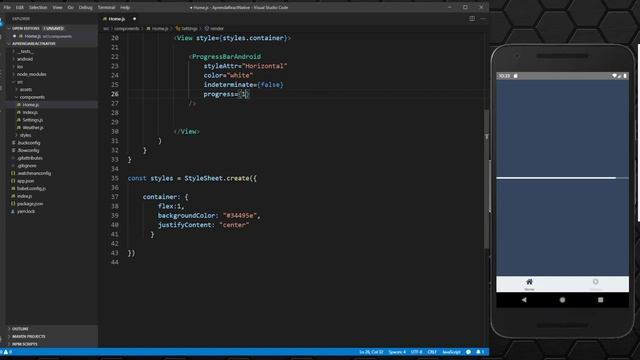Image resolution: width=640 pixels, height=360 pixels.
Task: Click render method breadcrumb item
Action: click(x=214, y=29)
